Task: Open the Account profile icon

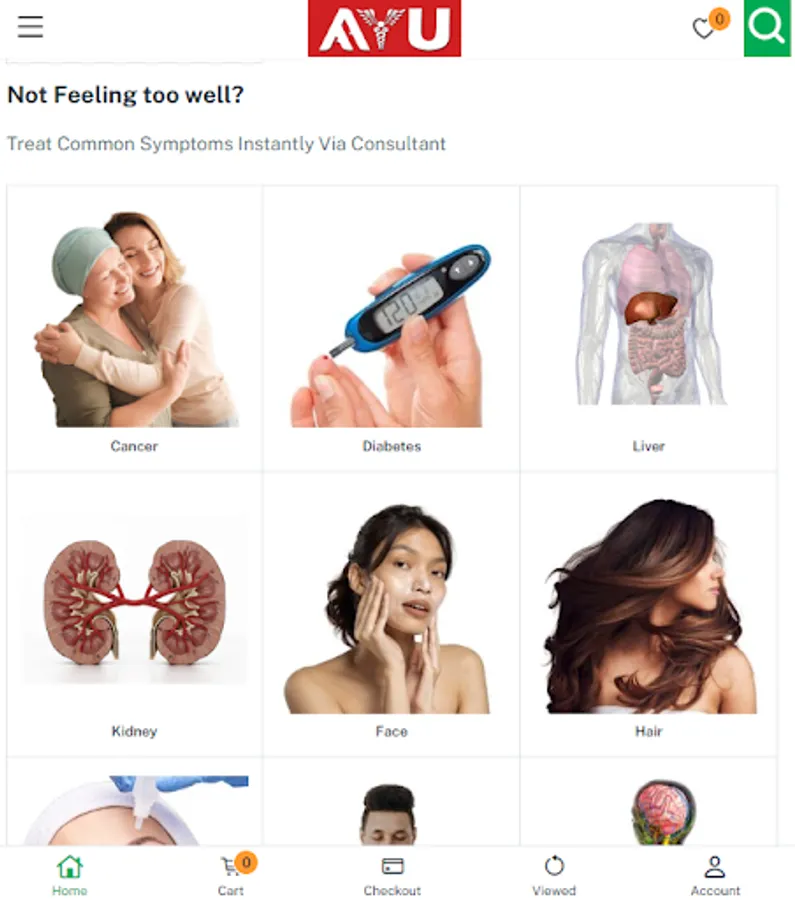Action: (715, 867)
